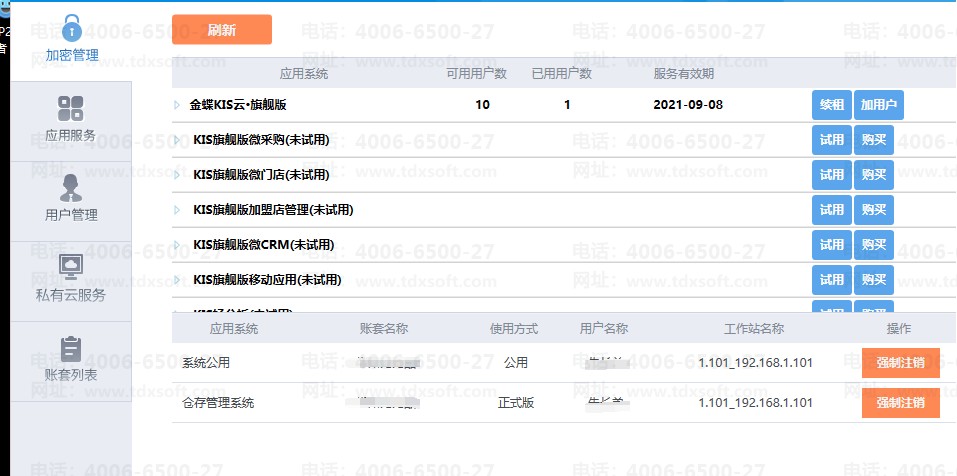This screenshot has width=957, height=476.
Task: Click 强制注销 for 仓存管理系统 row
Action: tap(900, 403)
